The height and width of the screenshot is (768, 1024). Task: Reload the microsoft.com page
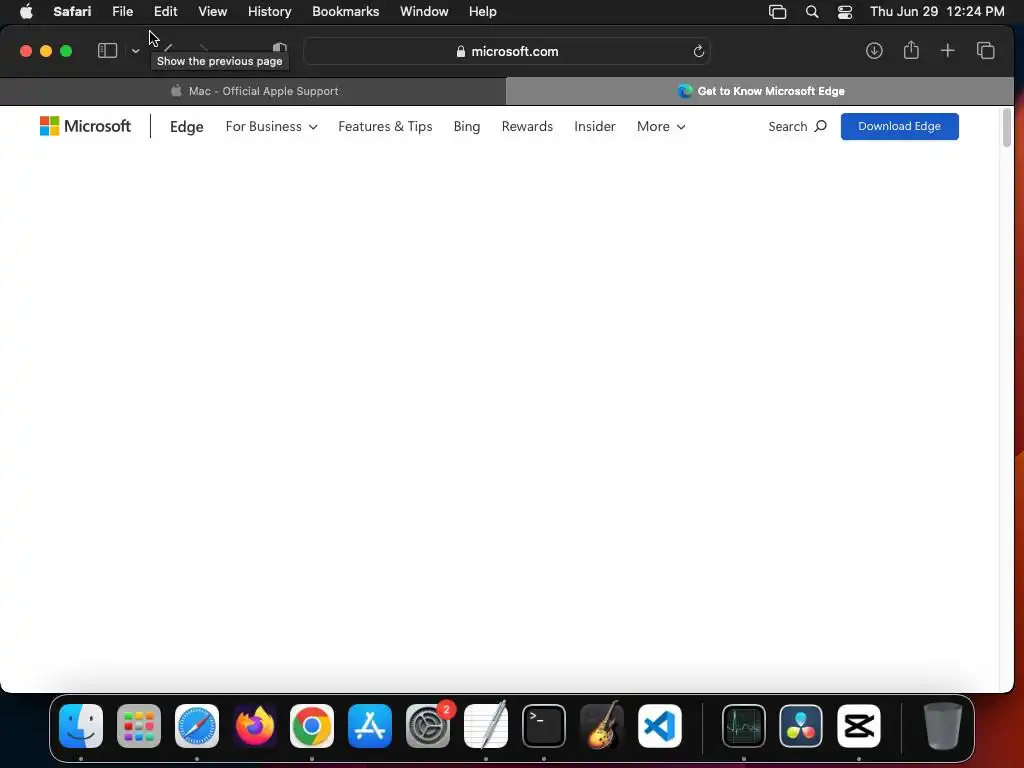point(698,52)
